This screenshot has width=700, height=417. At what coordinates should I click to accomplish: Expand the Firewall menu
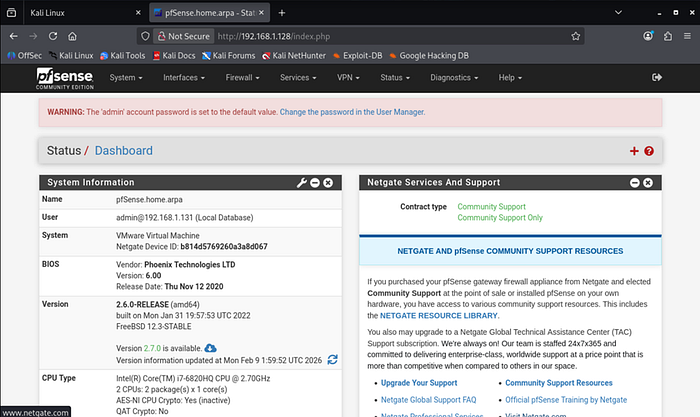242,77
